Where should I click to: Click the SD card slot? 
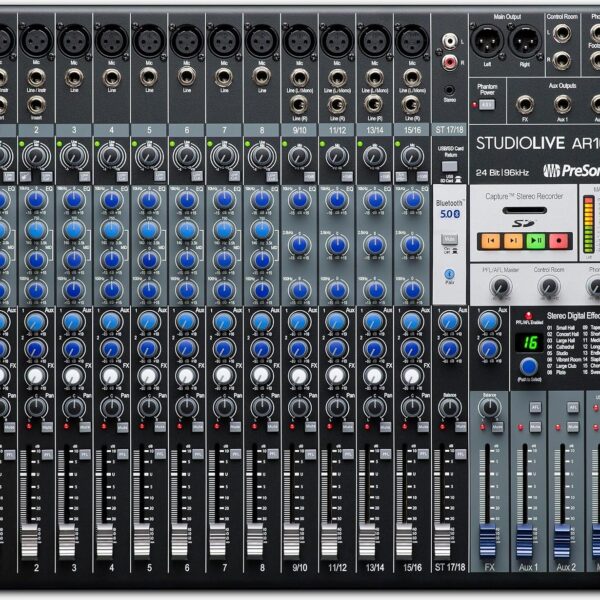coord(525,210)
